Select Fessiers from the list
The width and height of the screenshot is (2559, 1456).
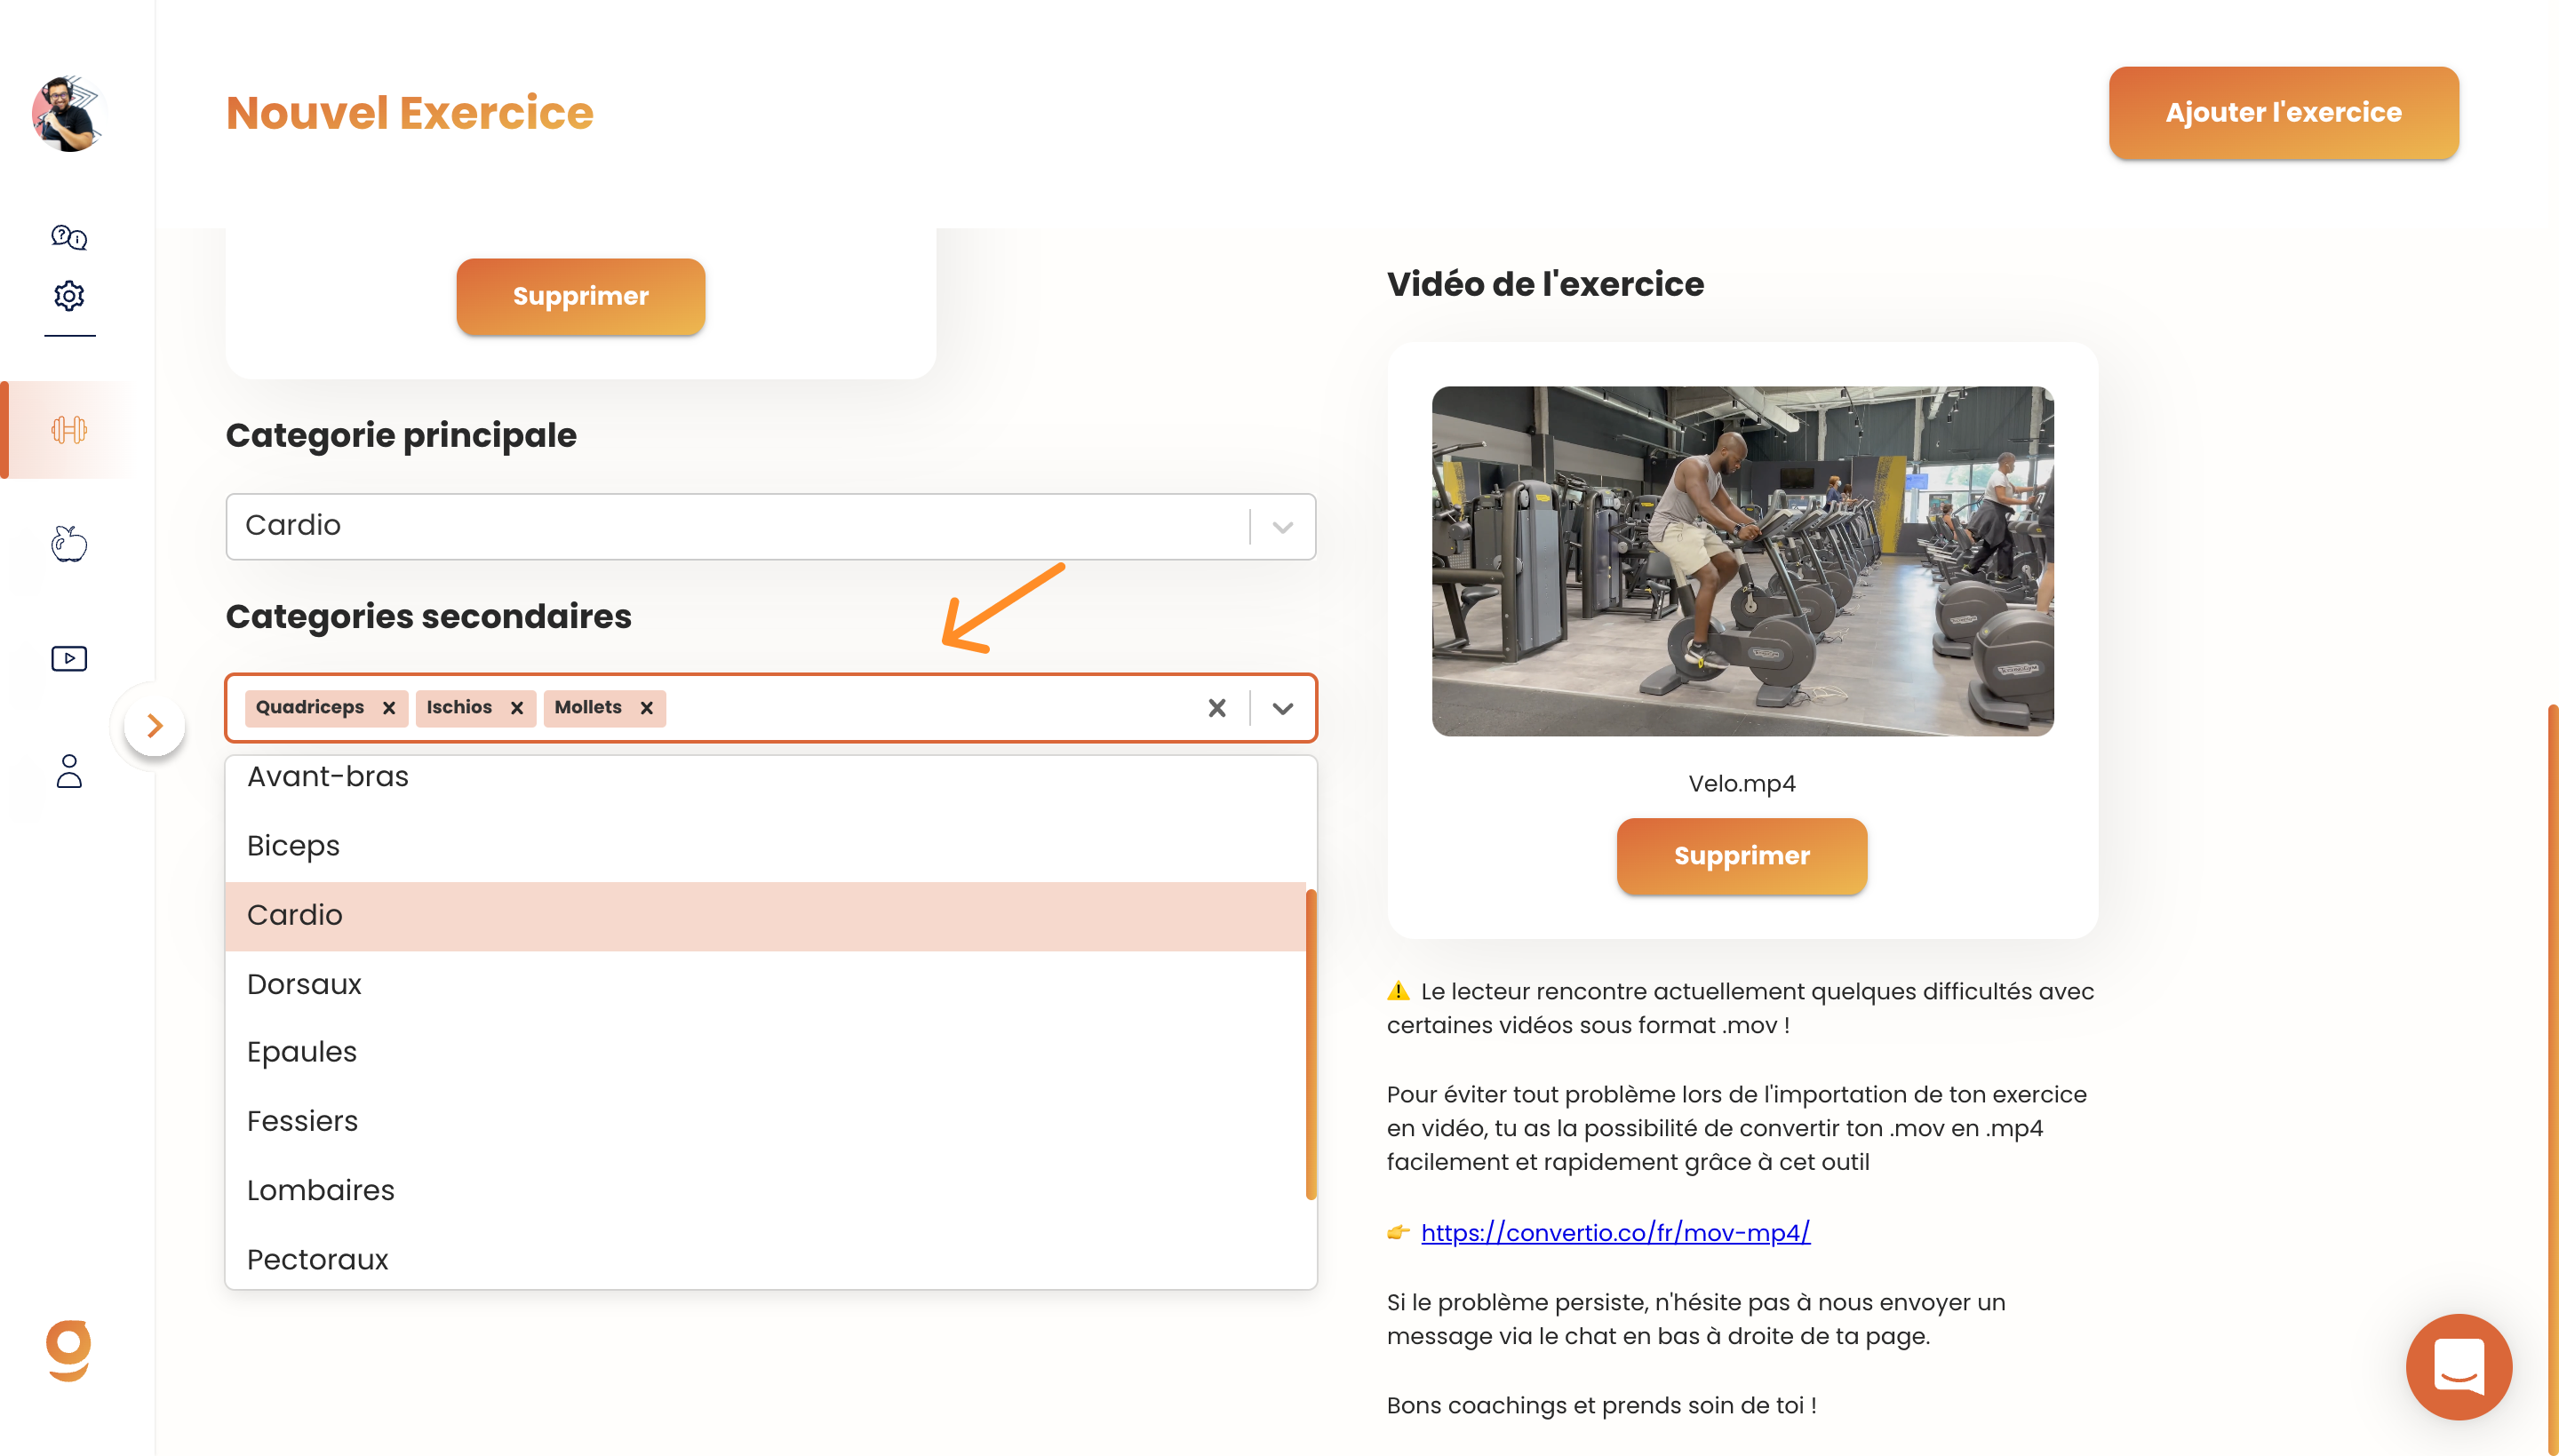(x=765, y=1122)
